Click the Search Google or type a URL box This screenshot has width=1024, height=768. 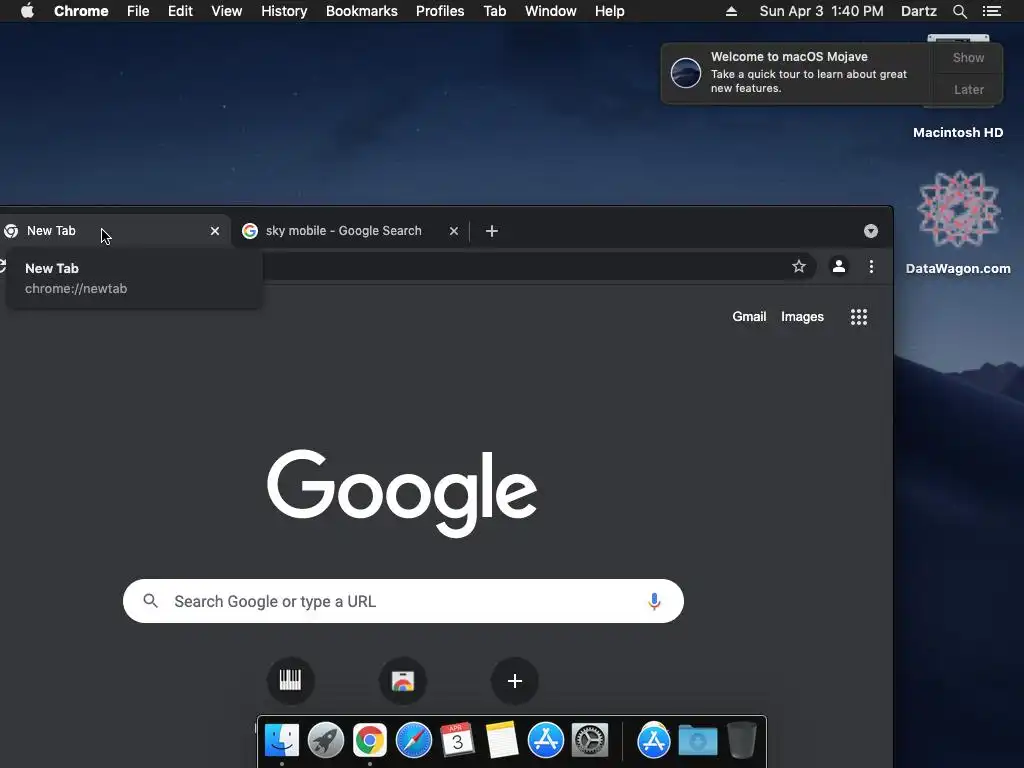coord(403,601)
